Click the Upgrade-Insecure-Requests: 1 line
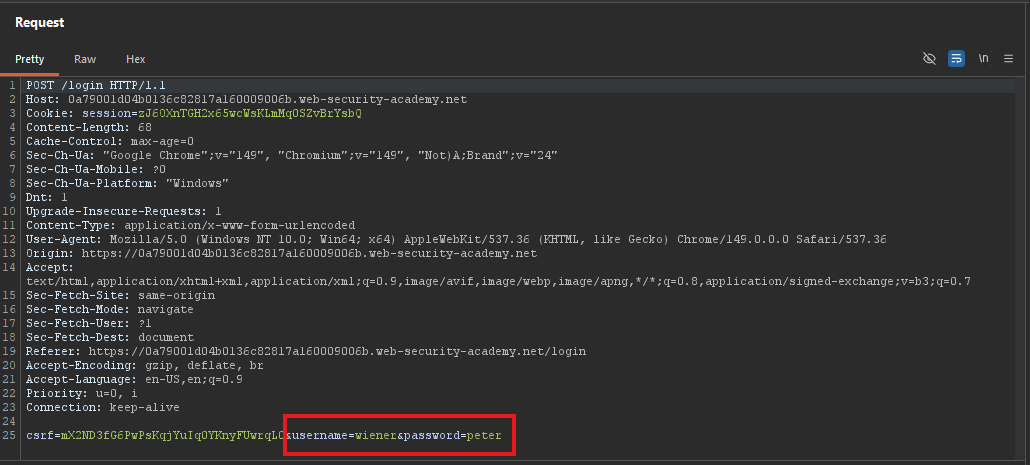Screen dimensions: 1030x465 pos(123,211)
